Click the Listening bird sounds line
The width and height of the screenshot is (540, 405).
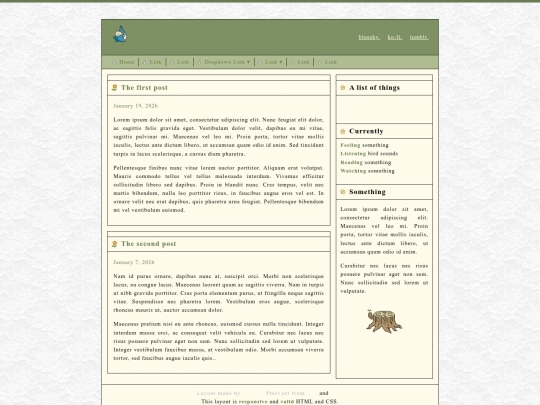click(369, 154)
